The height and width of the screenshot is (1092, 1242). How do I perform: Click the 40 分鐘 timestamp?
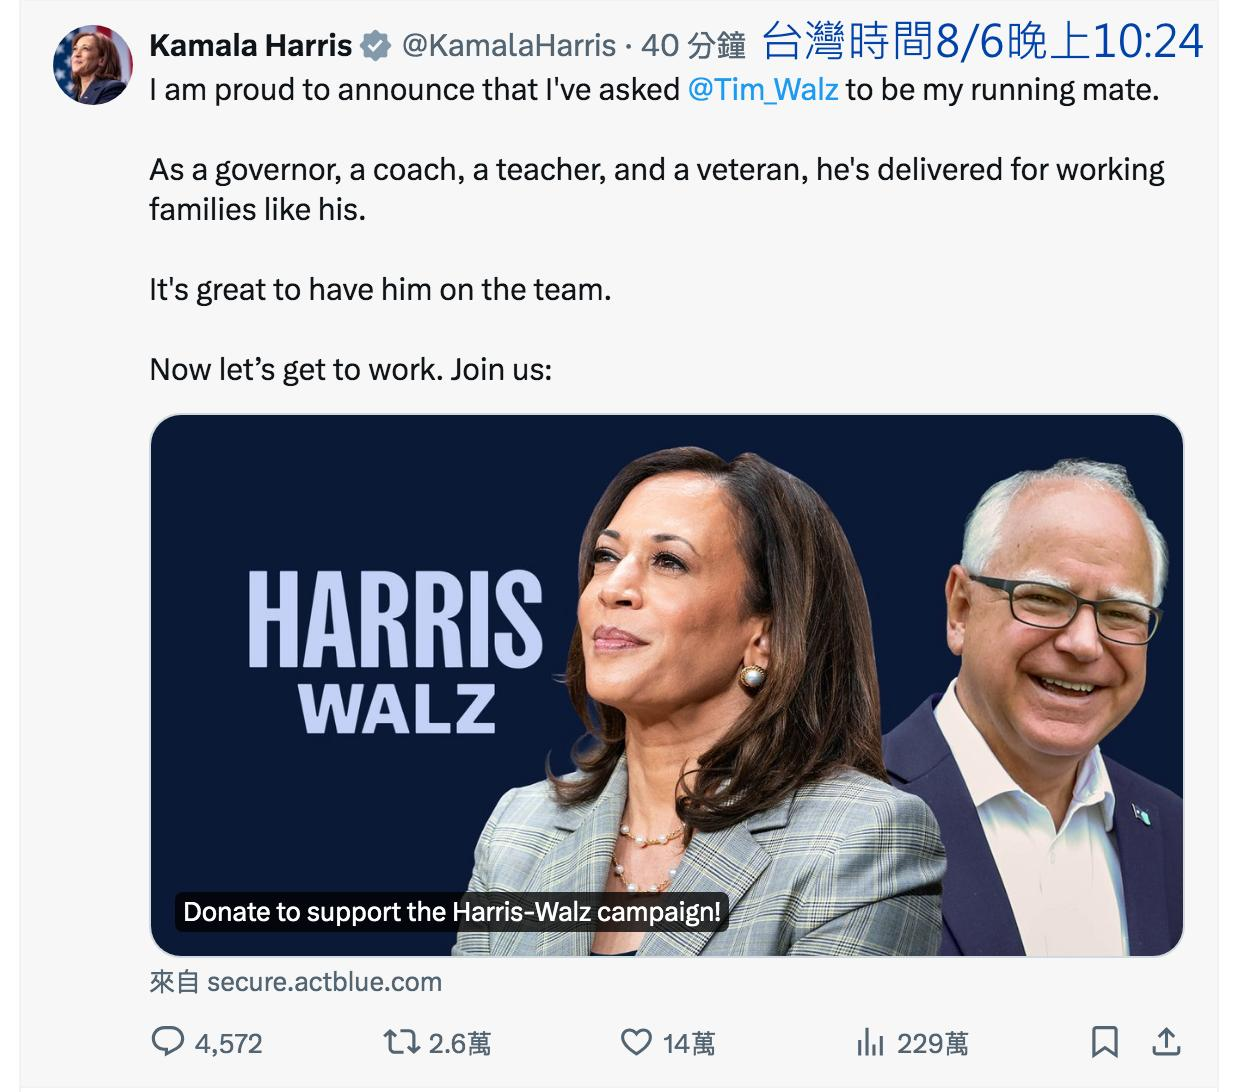693,46
